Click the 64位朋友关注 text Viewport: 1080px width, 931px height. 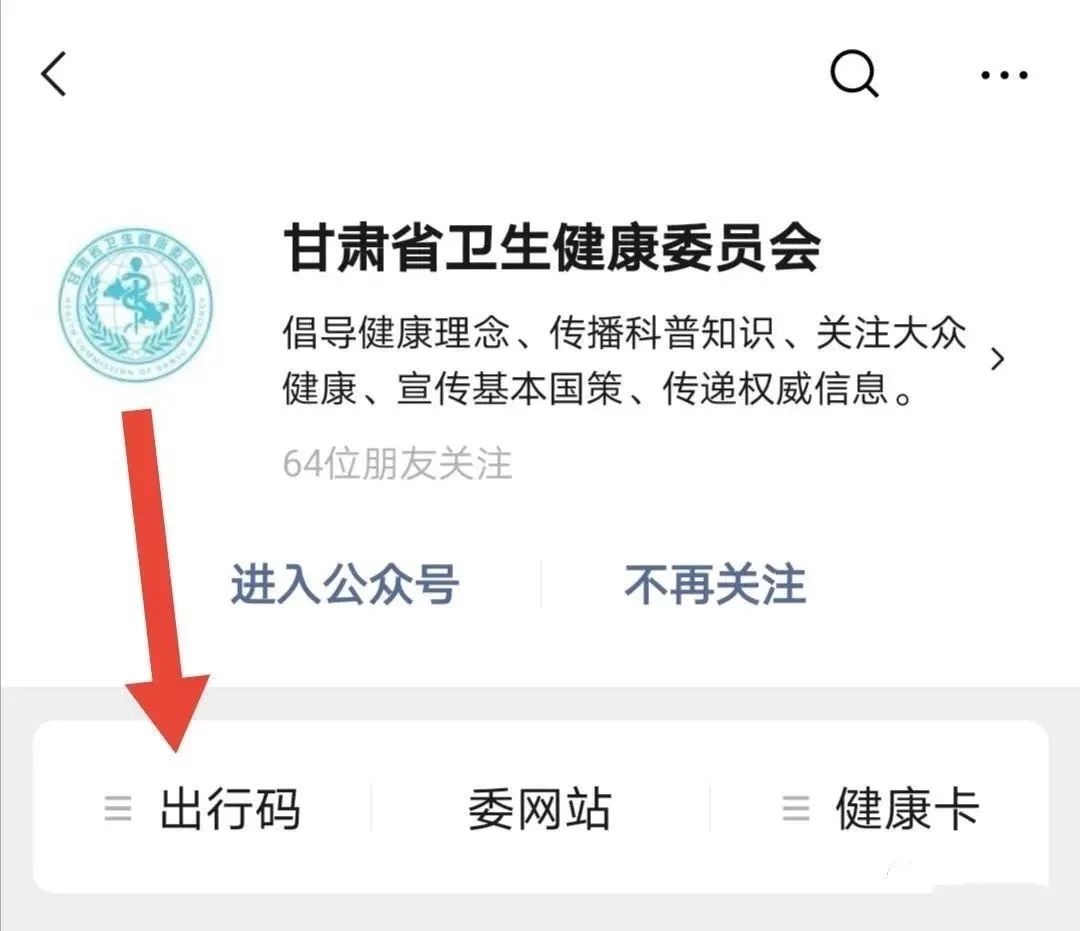(397, 463)
